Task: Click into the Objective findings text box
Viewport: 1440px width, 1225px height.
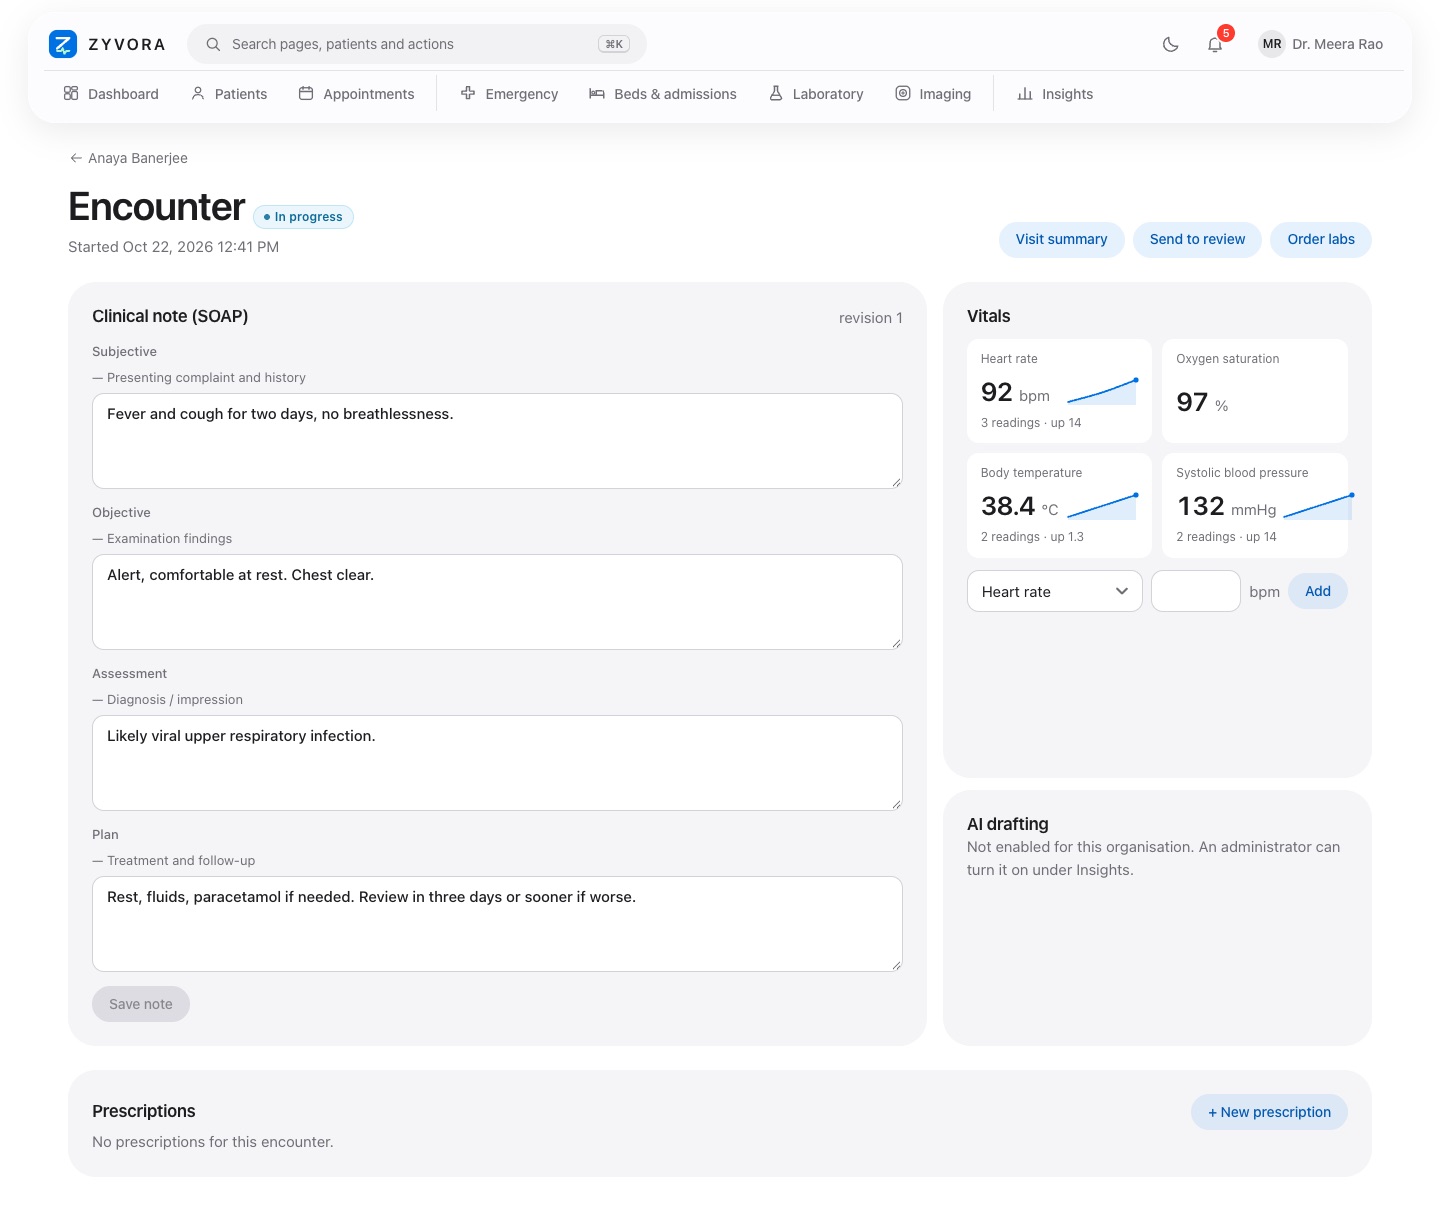Action: coord(497,602)
